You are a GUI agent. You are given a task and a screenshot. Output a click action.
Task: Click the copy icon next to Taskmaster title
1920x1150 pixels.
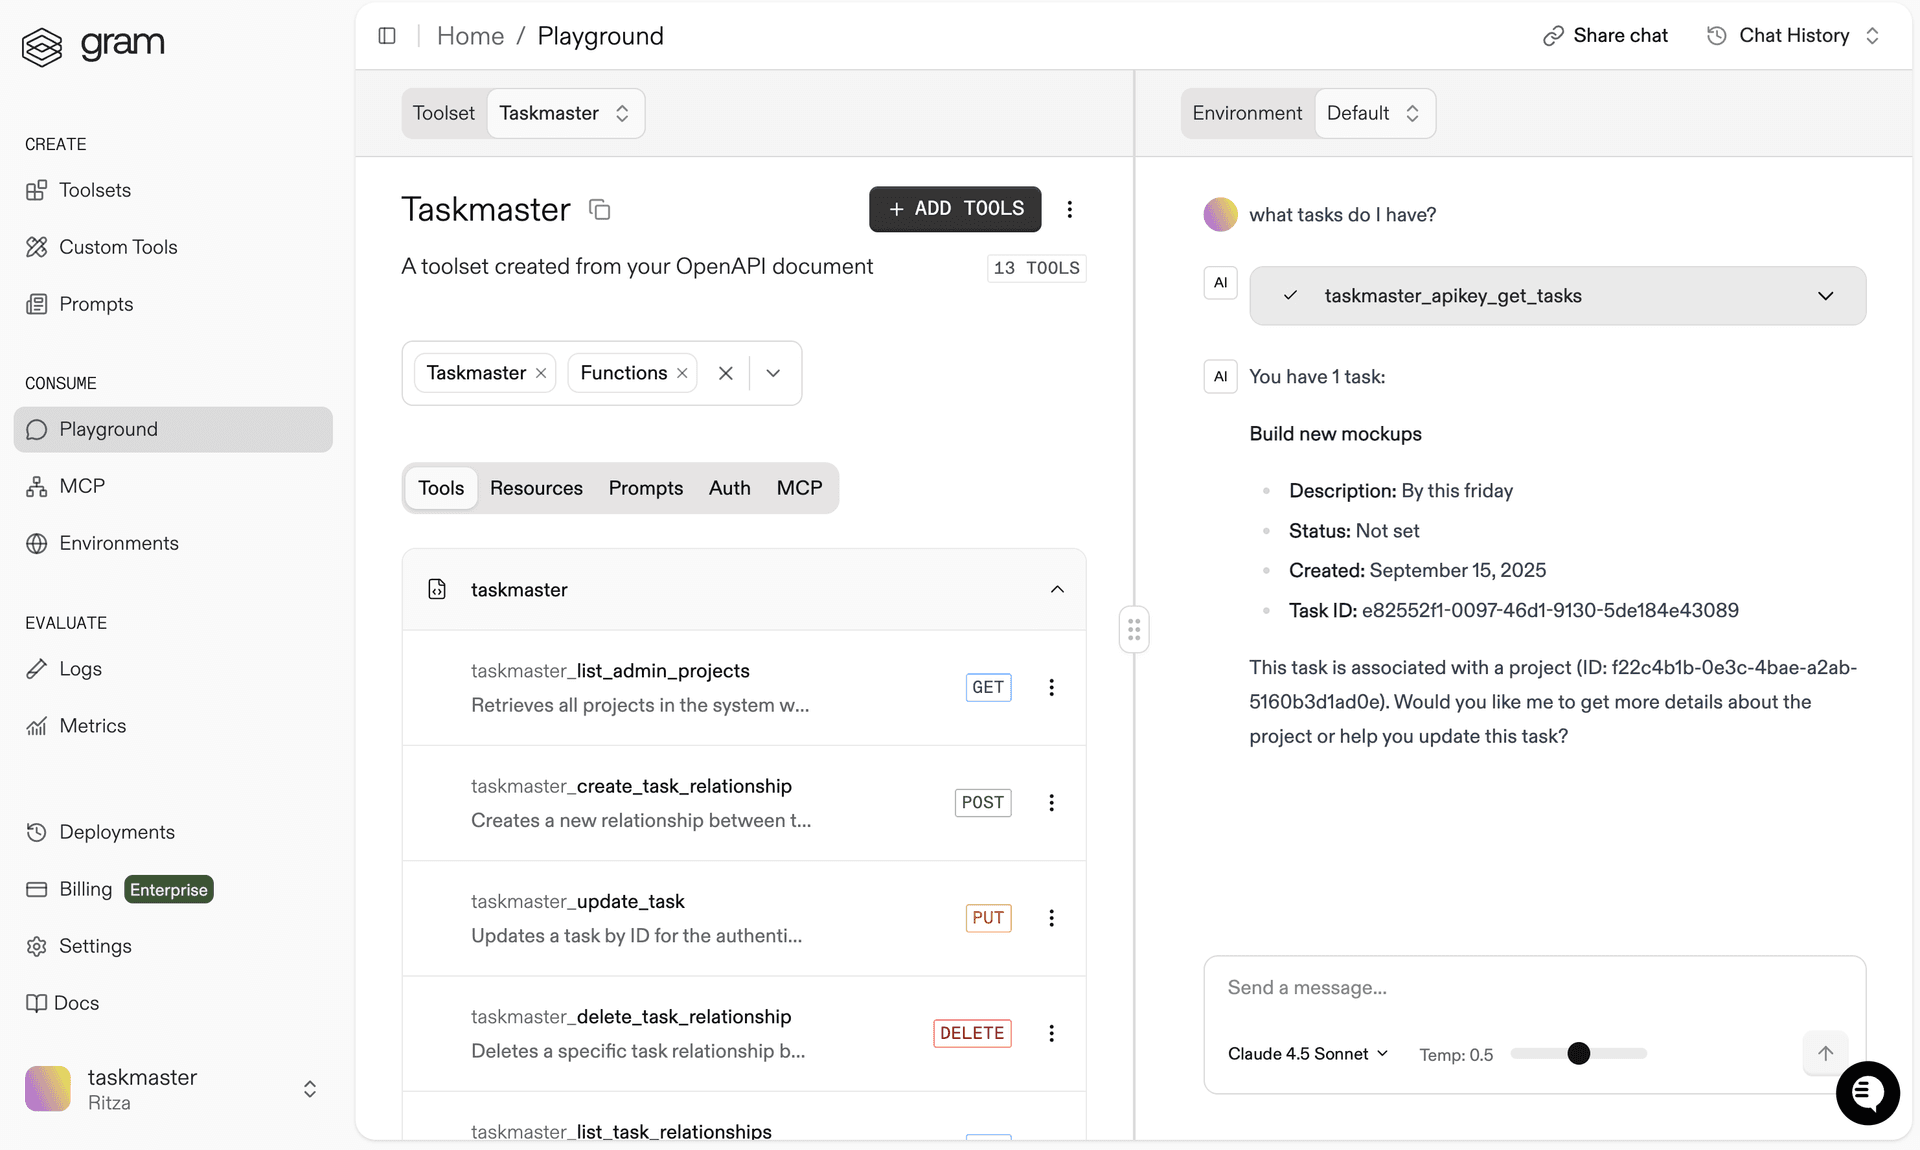599,209
